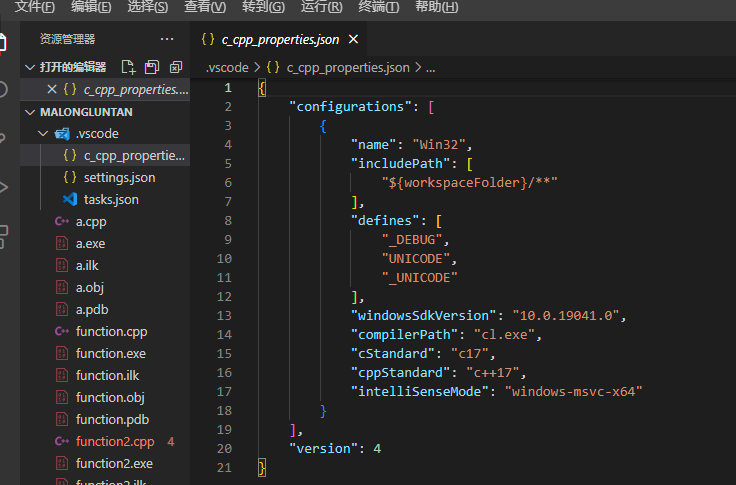Image resolution: width=736 pixels, height=485 pixels.
Task: Open function.cpp file
Action: pos(105,331)
